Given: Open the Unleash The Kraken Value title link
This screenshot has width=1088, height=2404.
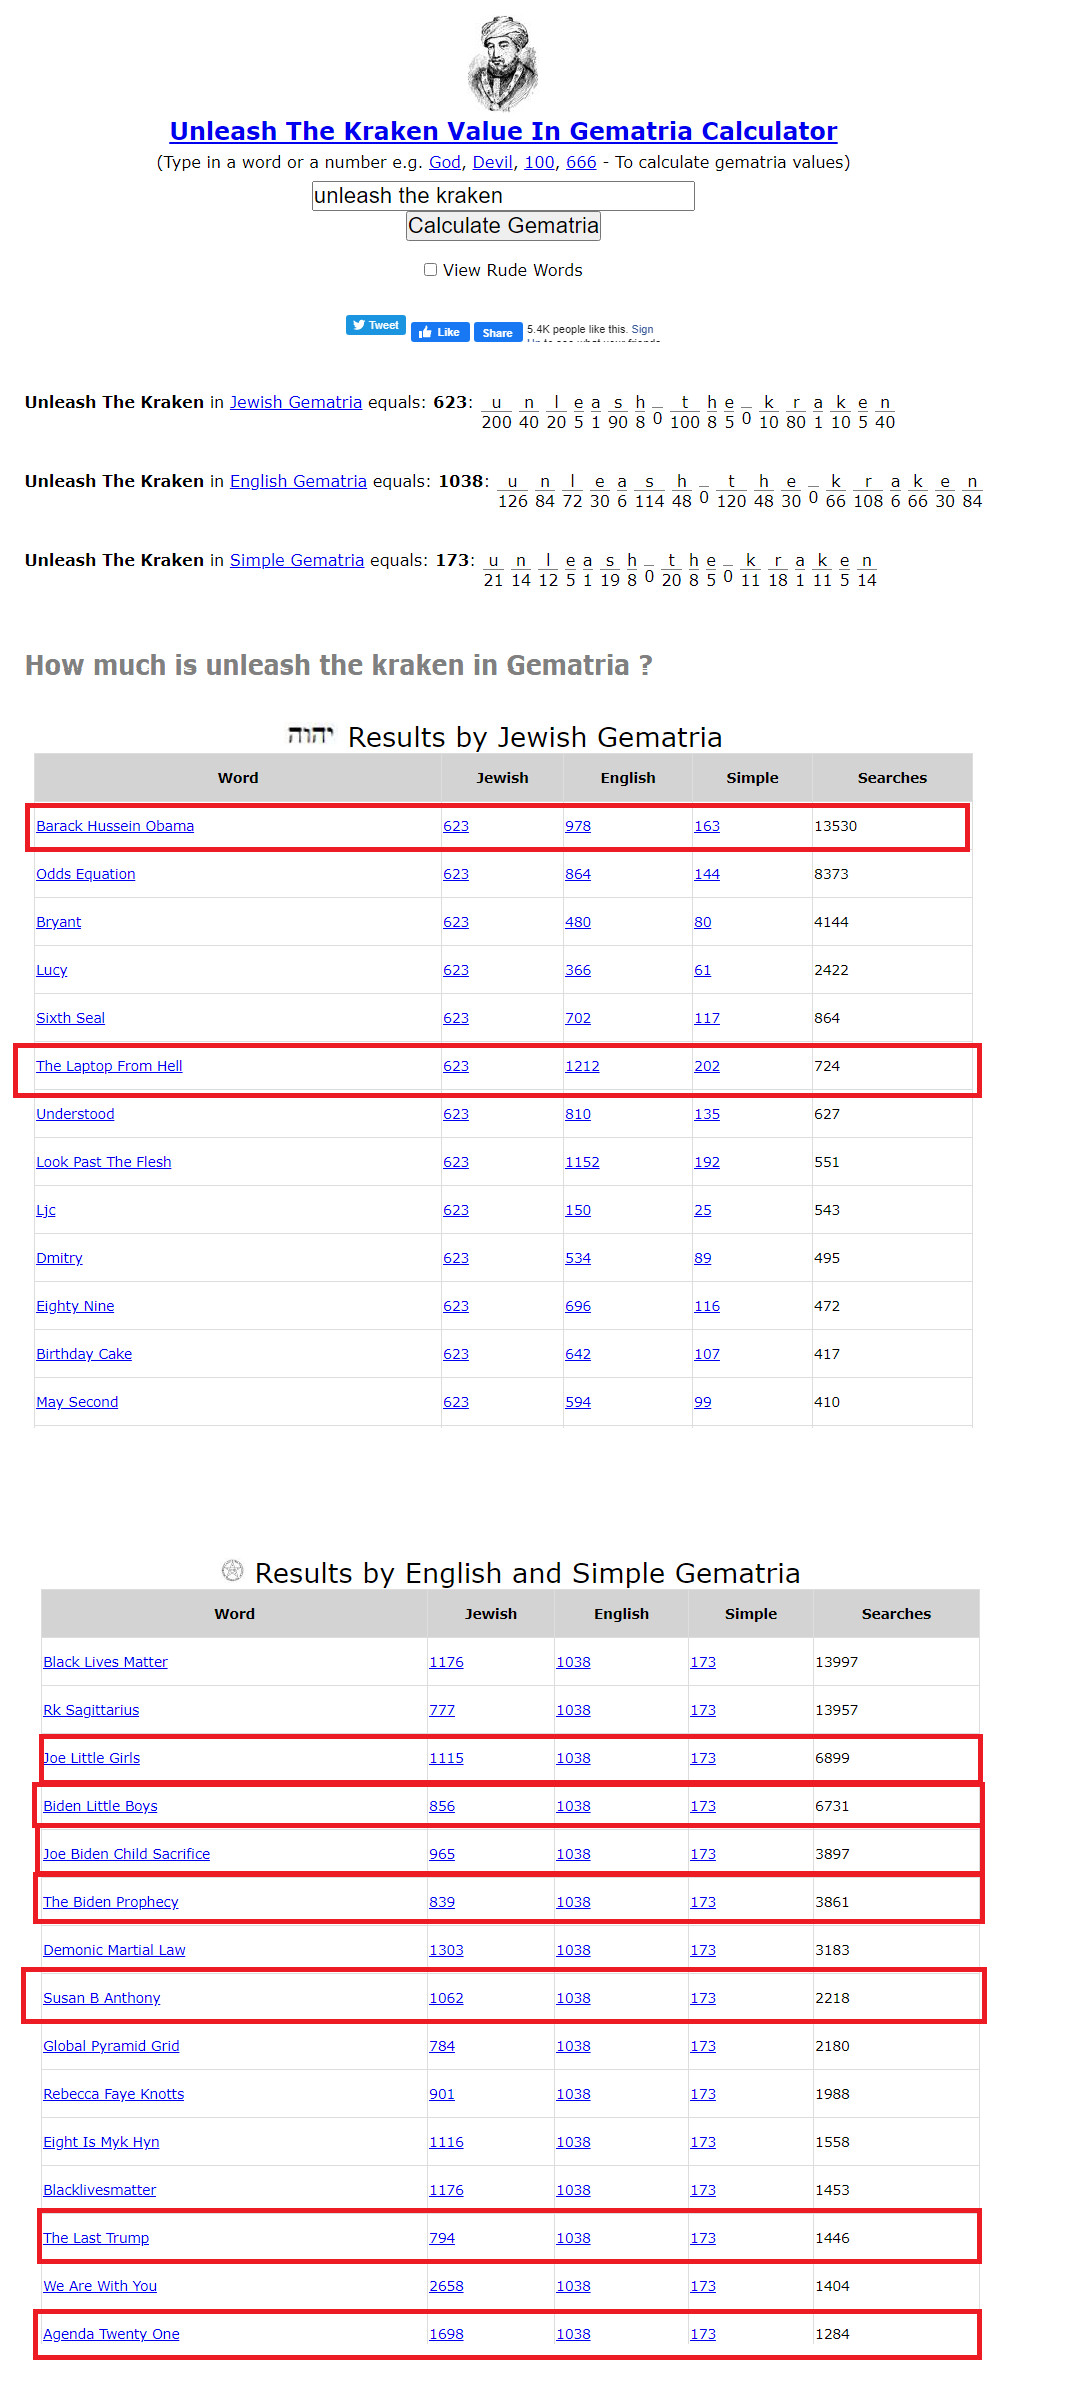Looking at the screenshot, I should point(503,131).
